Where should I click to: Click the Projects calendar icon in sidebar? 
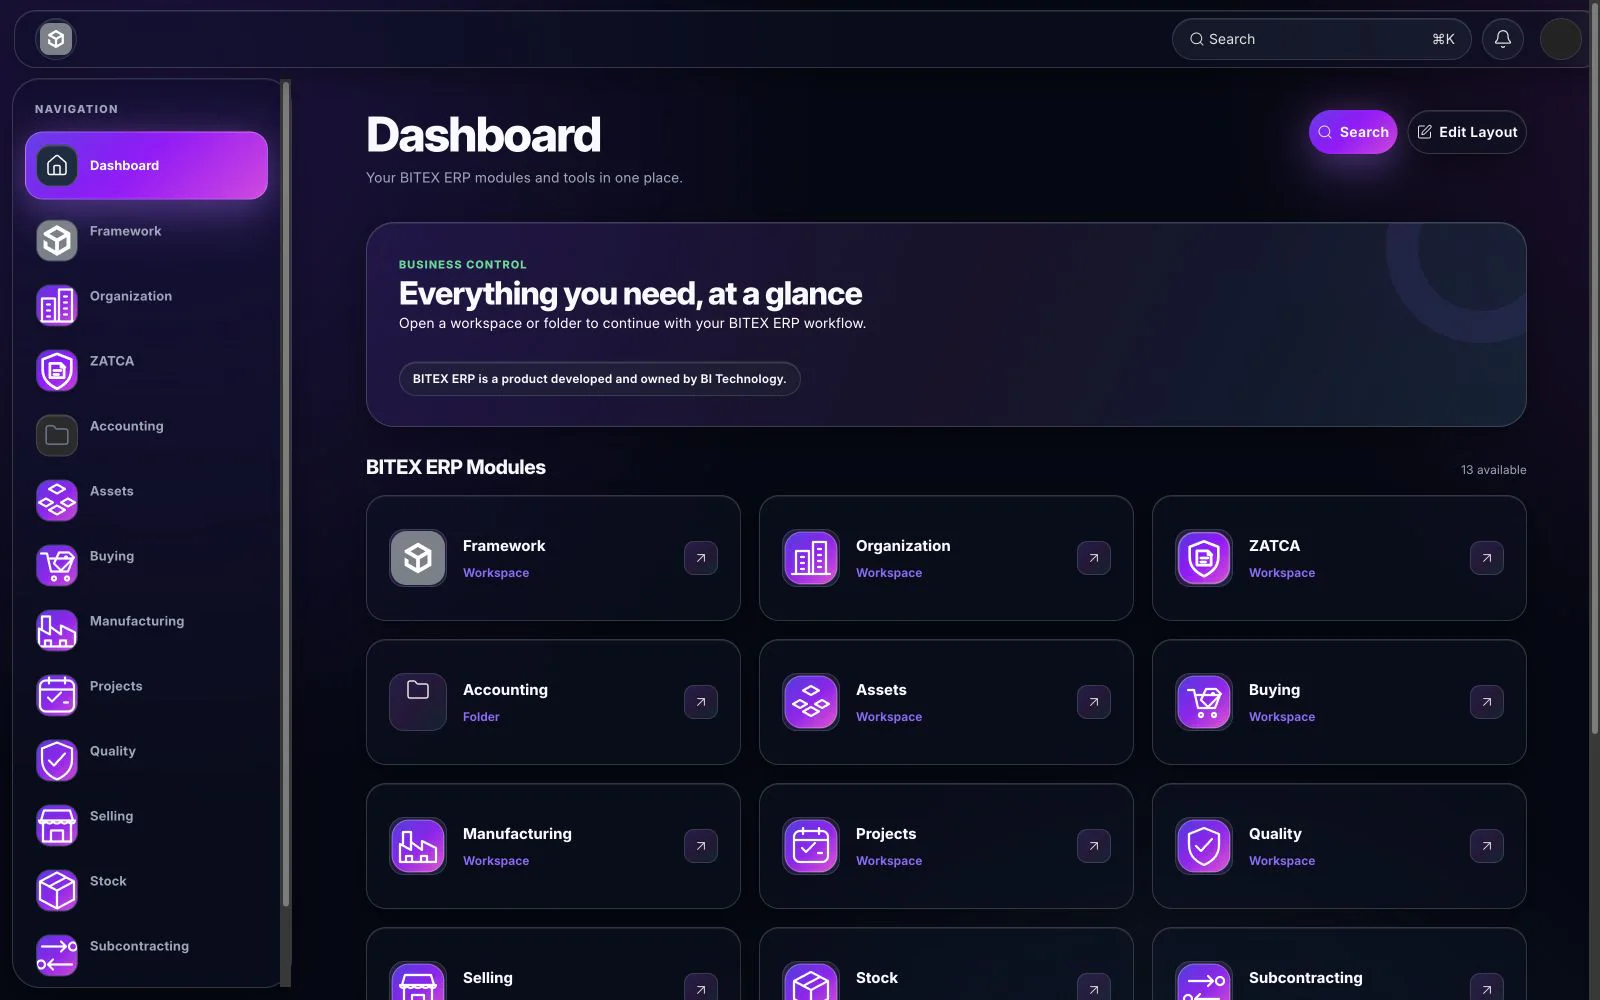57,695
